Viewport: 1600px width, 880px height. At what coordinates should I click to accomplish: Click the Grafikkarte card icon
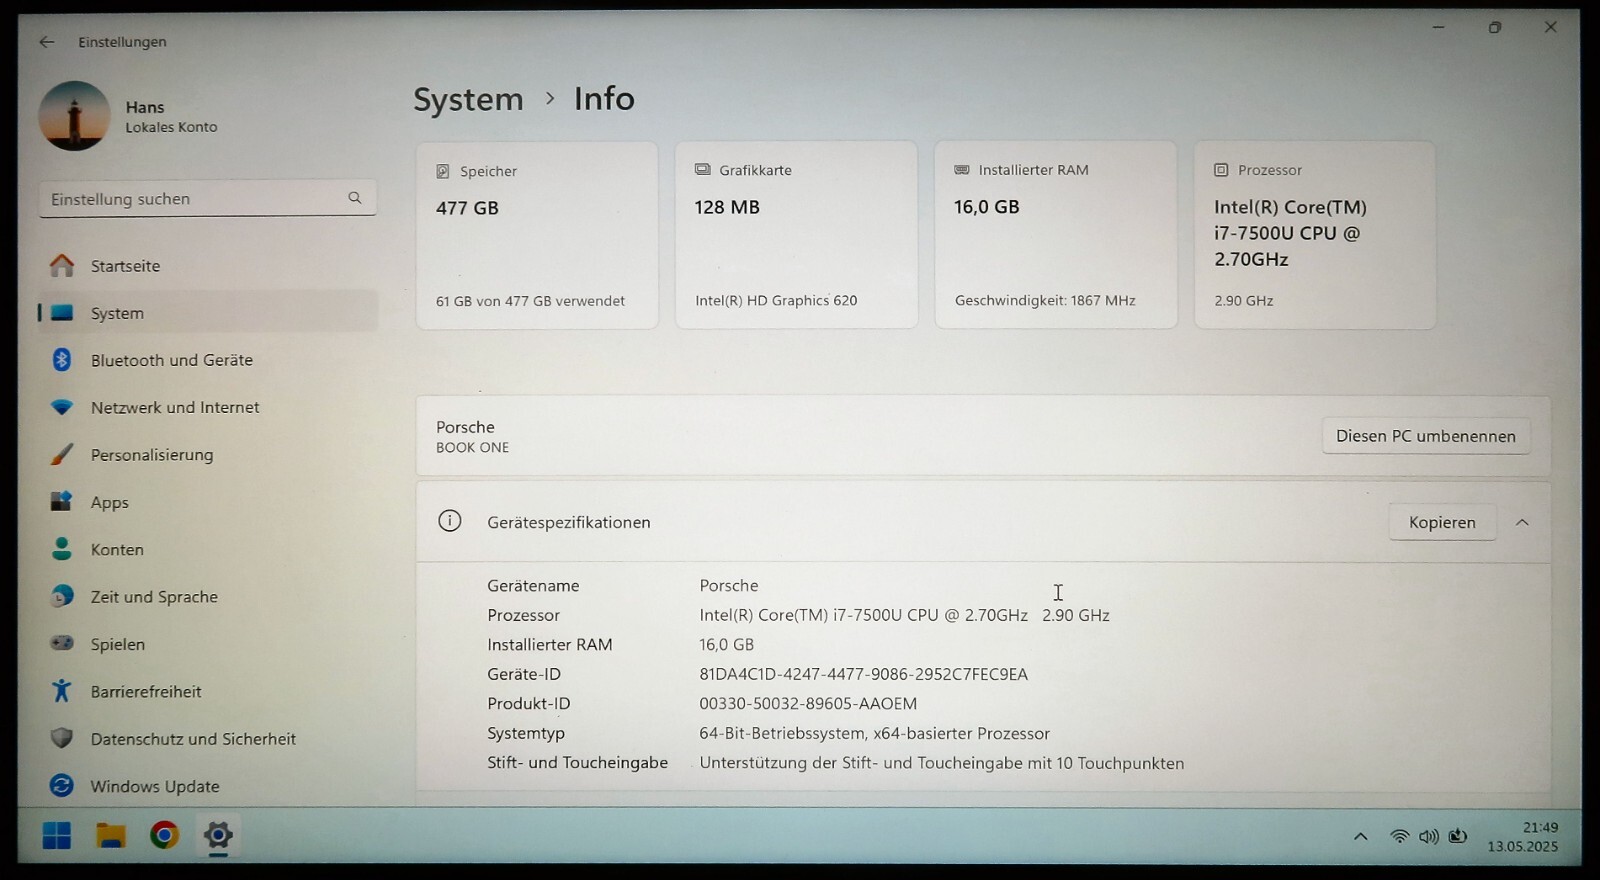pyautogui.click(x=703, y=170)
